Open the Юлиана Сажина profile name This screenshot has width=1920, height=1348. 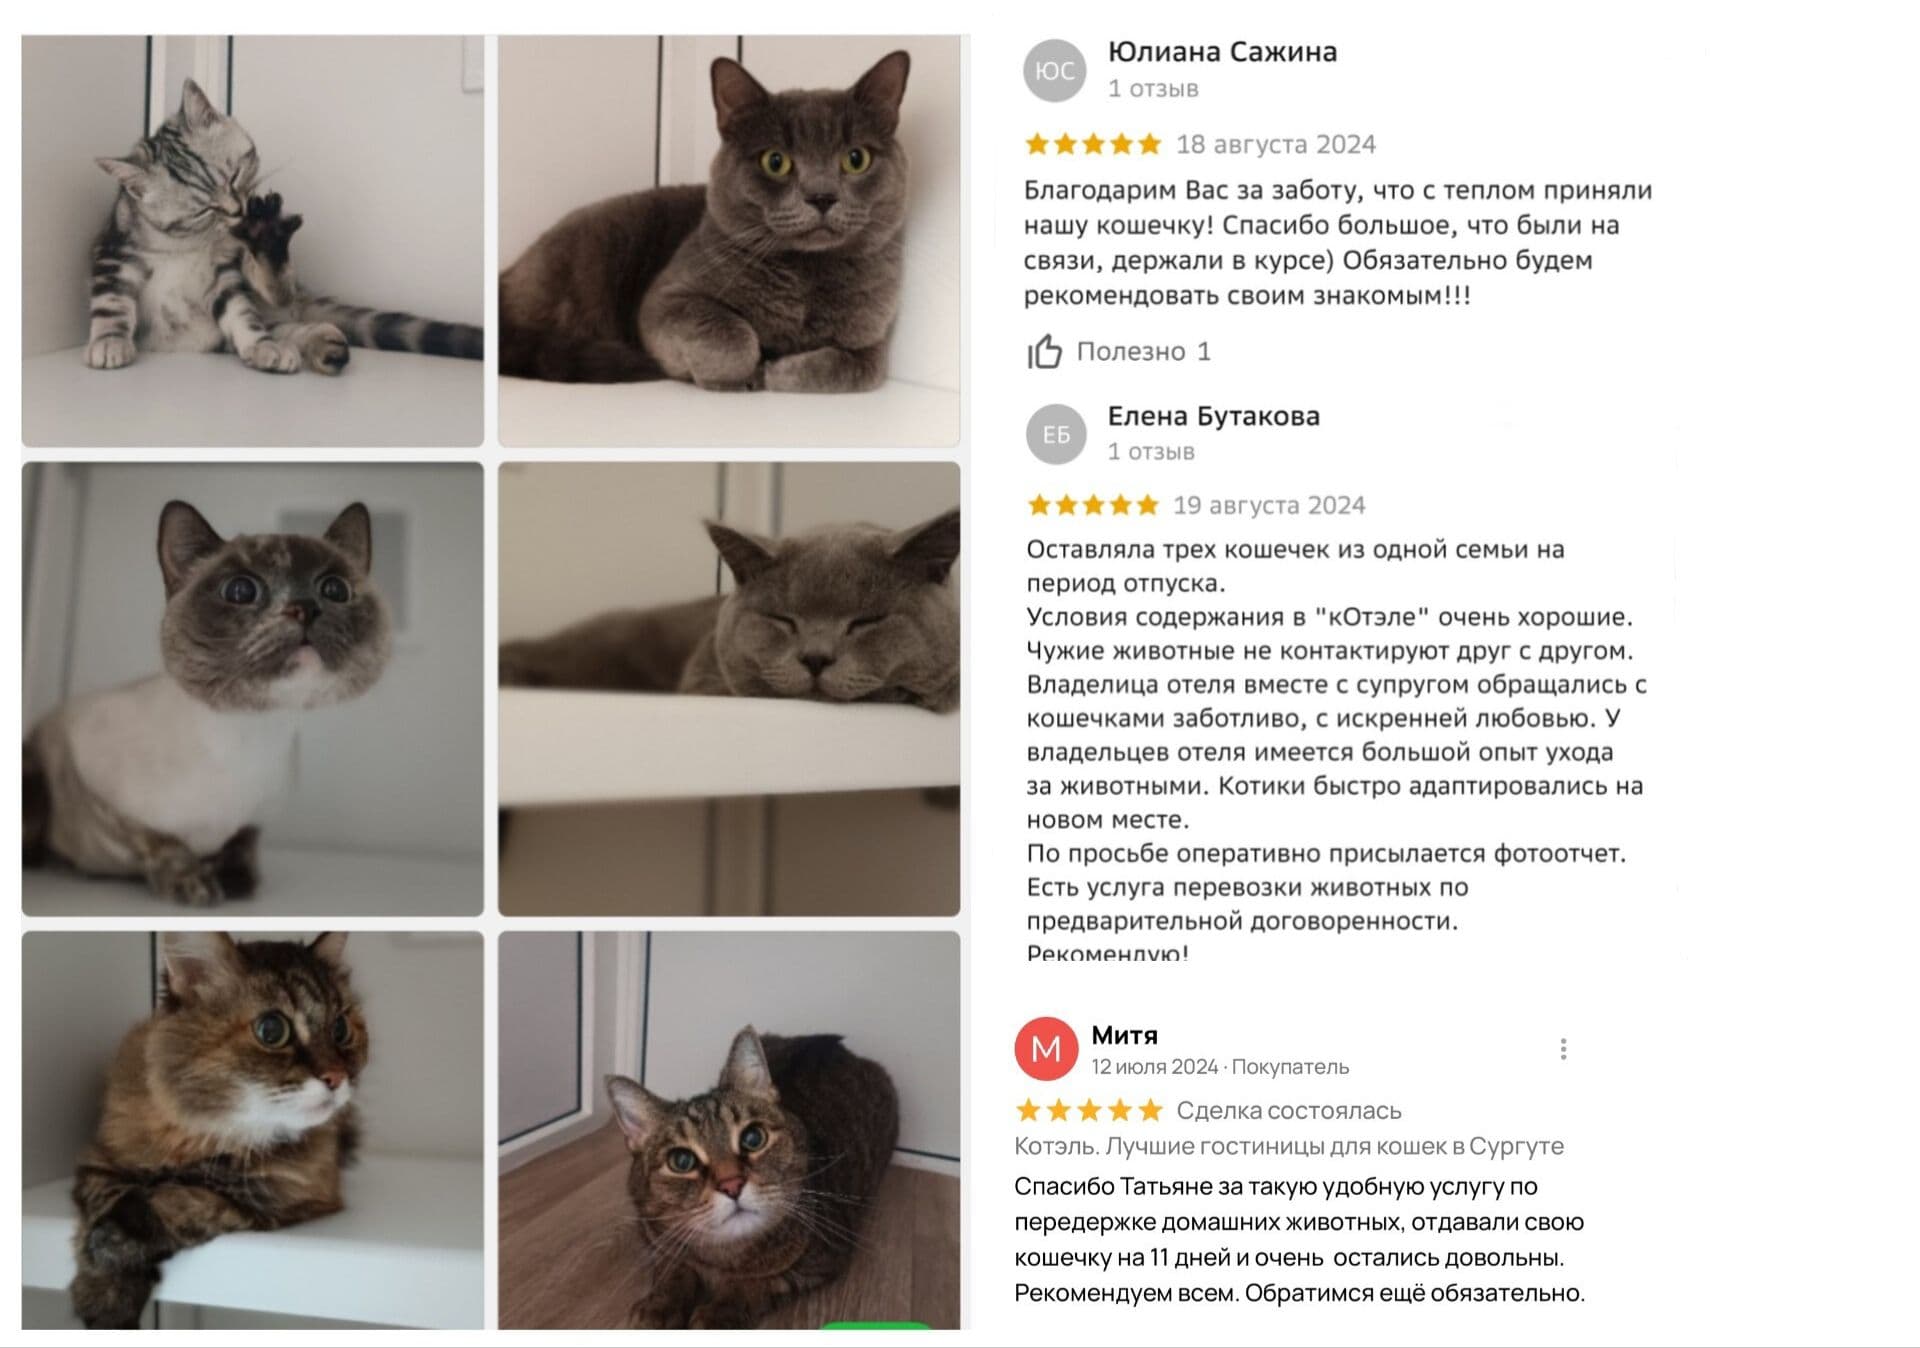pyautogui.click(x=1222, y=52)
